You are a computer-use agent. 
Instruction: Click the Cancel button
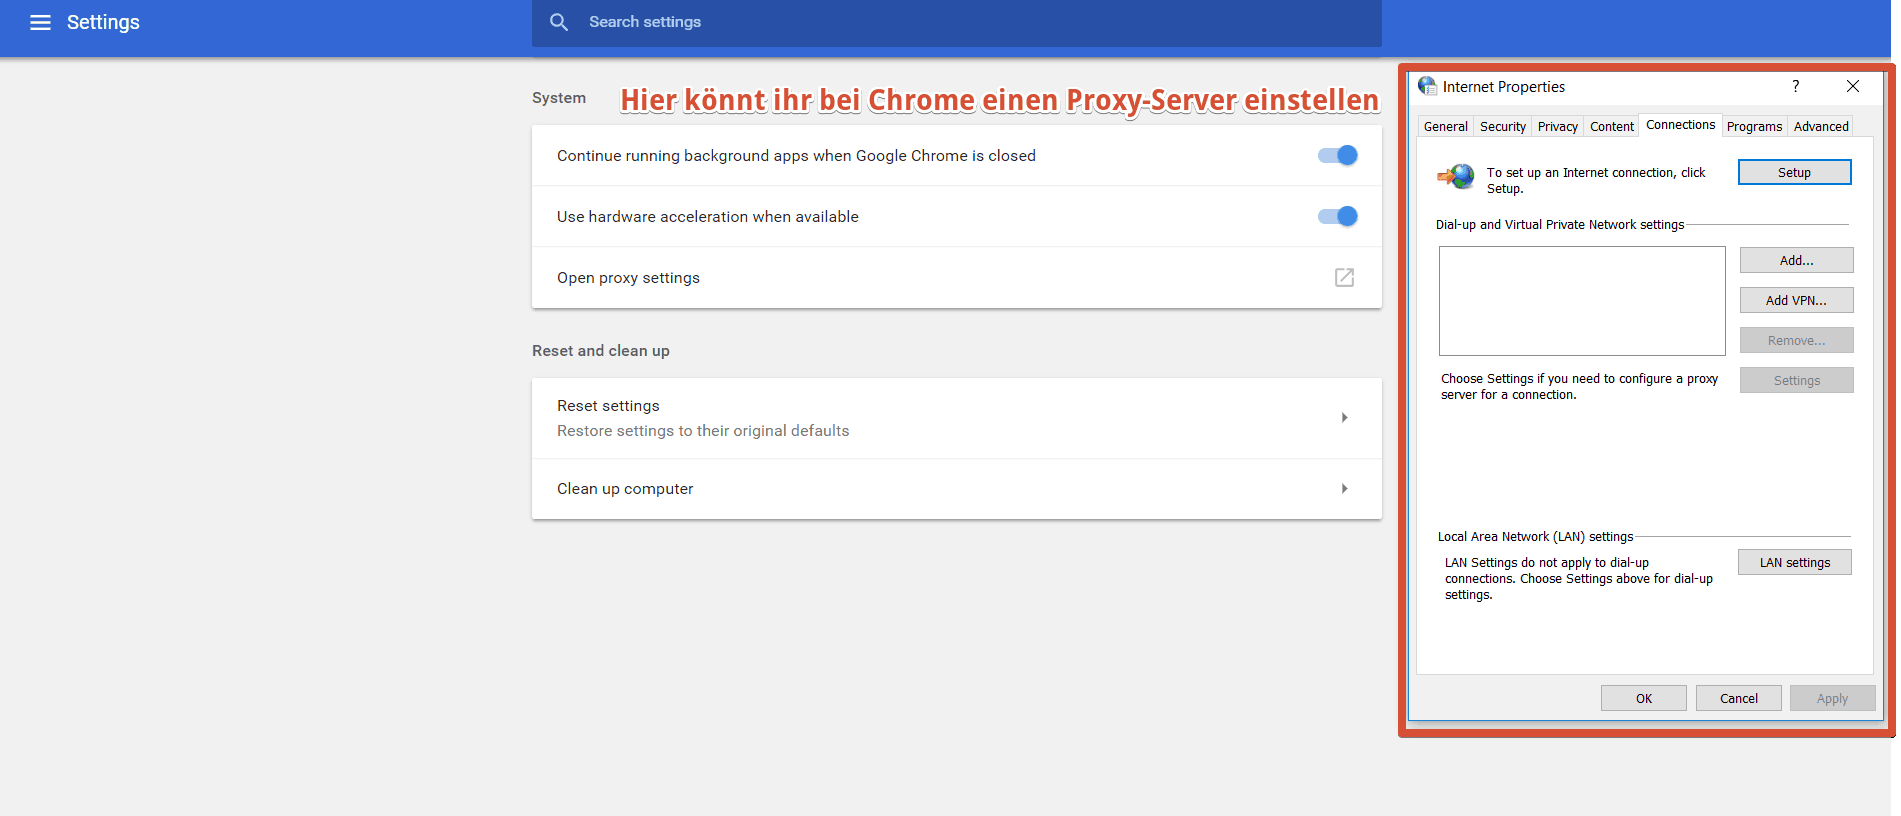[1739, 698]
